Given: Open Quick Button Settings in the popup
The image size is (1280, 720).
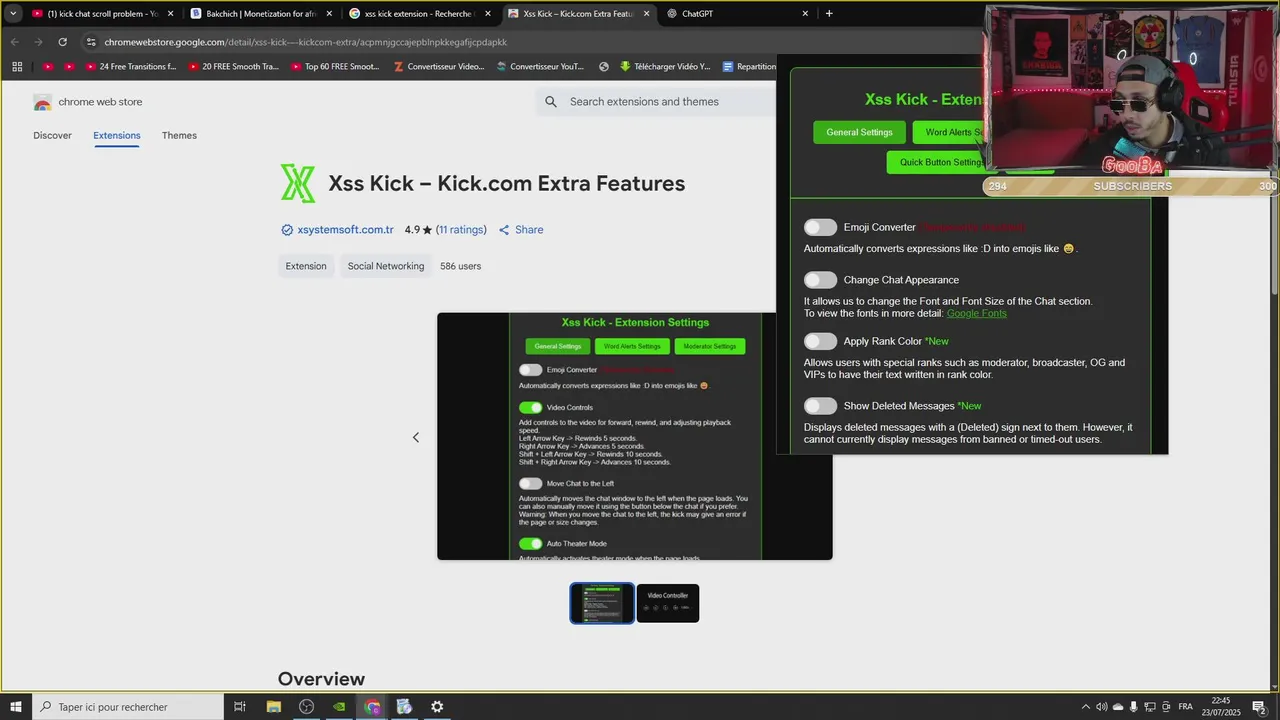Looking at the screenshot, I should click(936, 162).
